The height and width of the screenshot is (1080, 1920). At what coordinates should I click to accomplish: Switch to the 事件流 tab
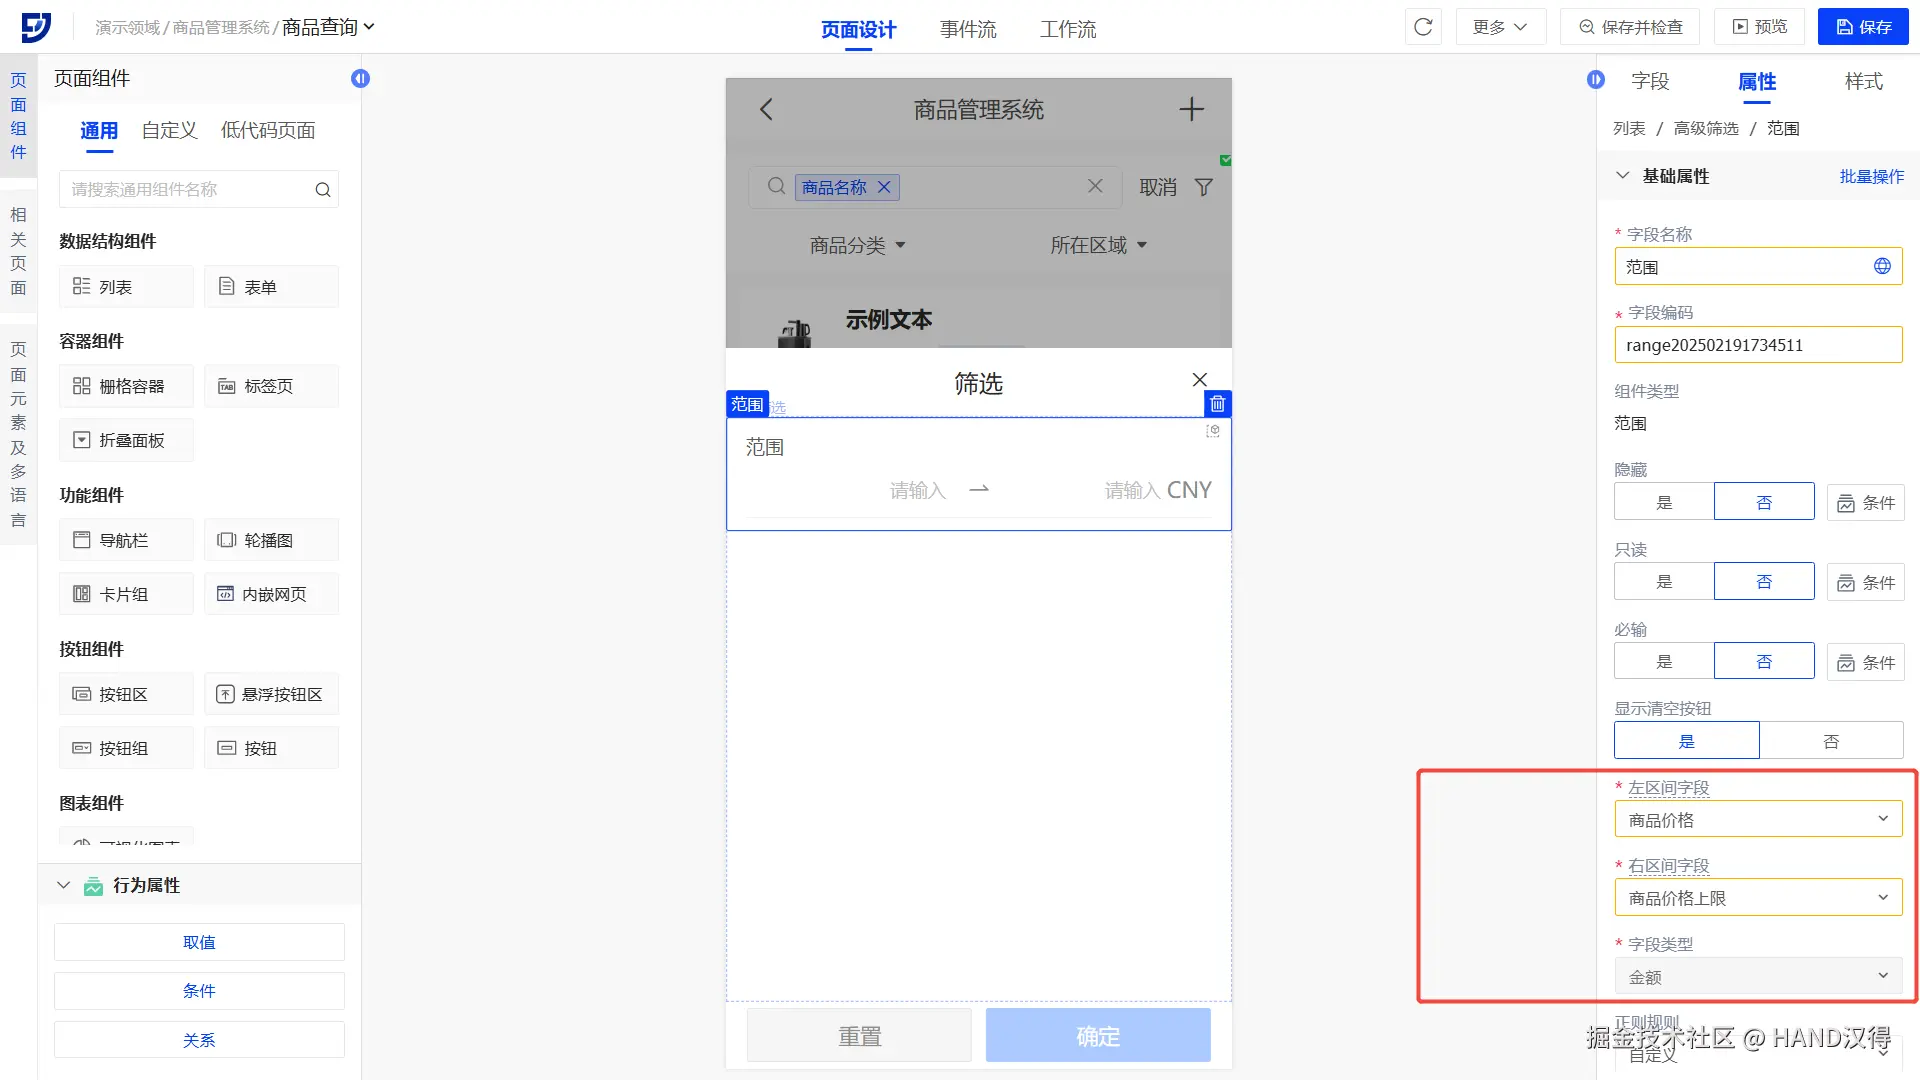967,29
